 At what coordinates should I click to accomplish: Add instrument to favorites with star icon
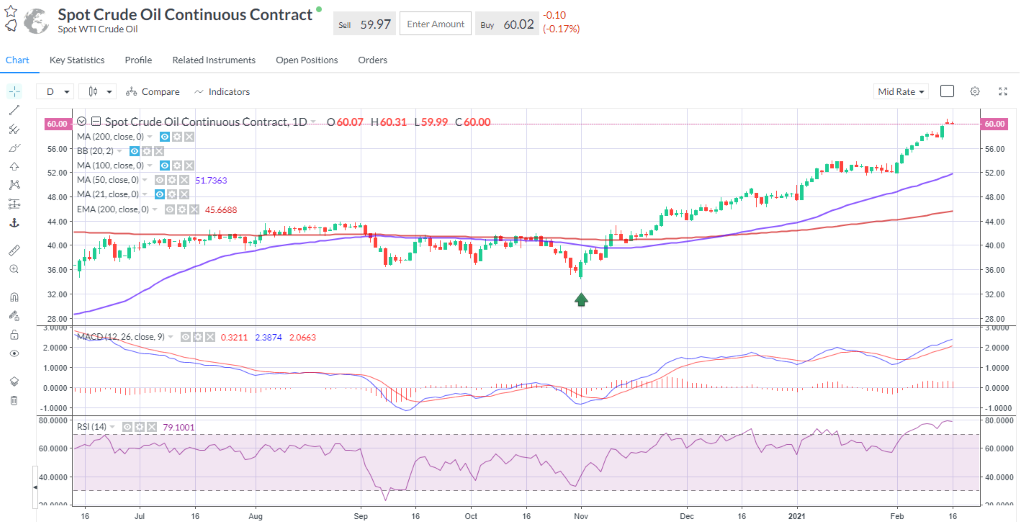coord(11,12)
